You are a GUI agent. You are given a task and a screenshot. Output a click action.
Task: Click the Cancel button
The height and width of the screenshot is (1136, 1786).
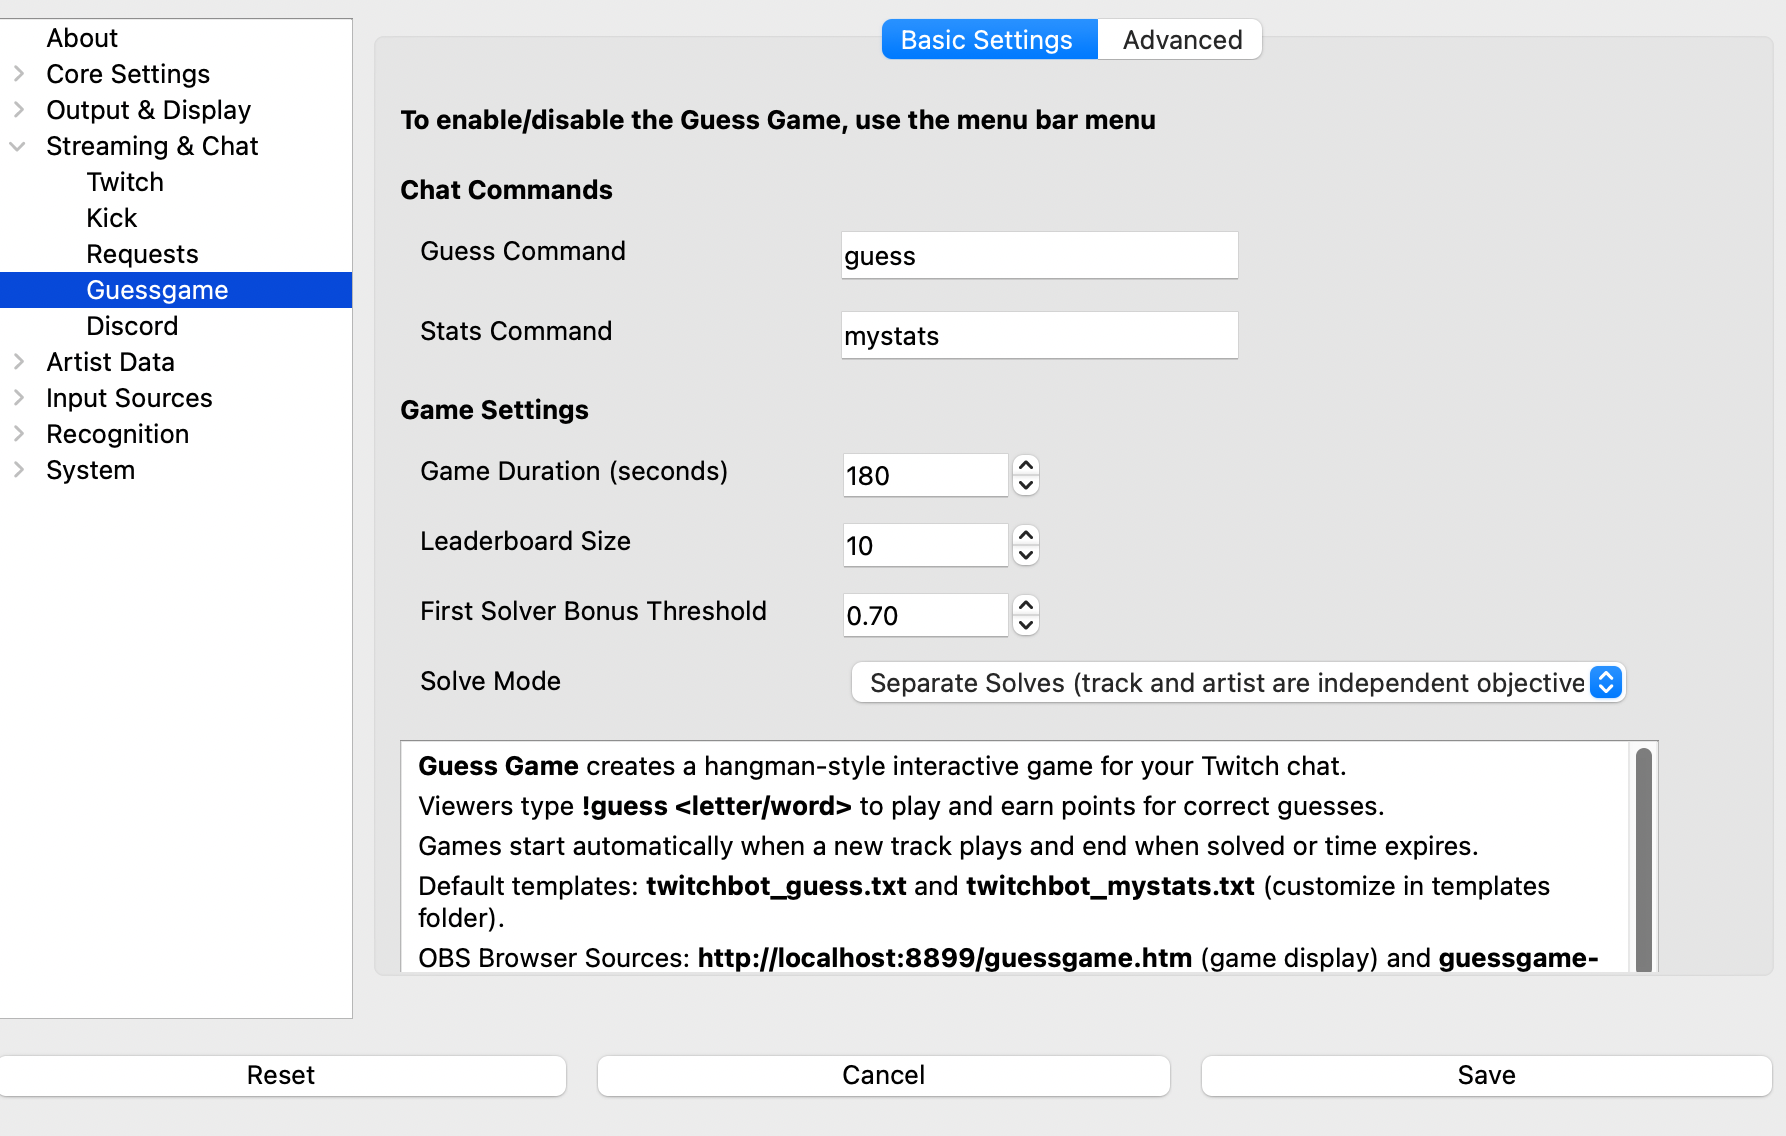(x=883, y=1075)
